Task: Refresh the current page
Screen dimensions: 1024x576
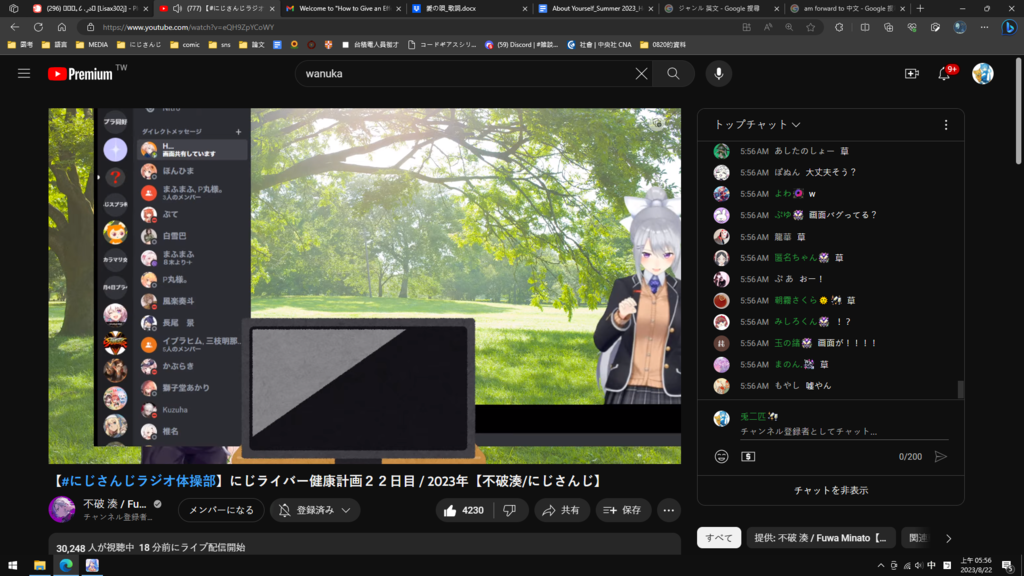Action: [x=39, y=27]
